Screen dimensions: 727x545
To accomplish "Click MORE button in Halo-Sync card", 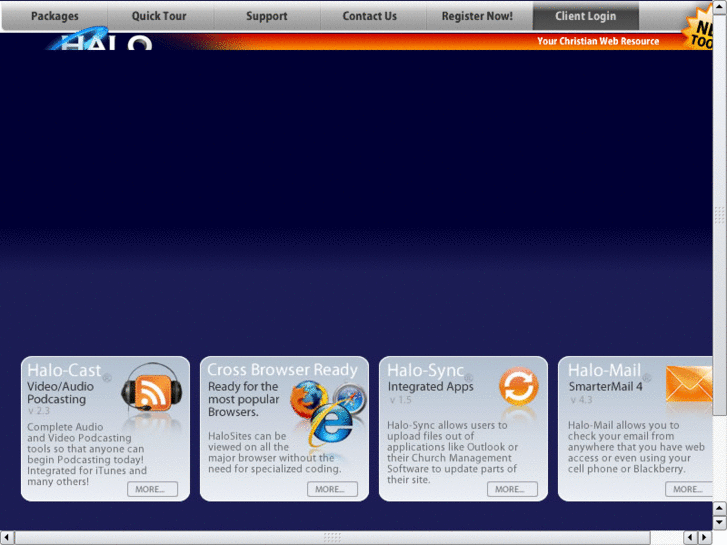I will click(x=512, y=489).
